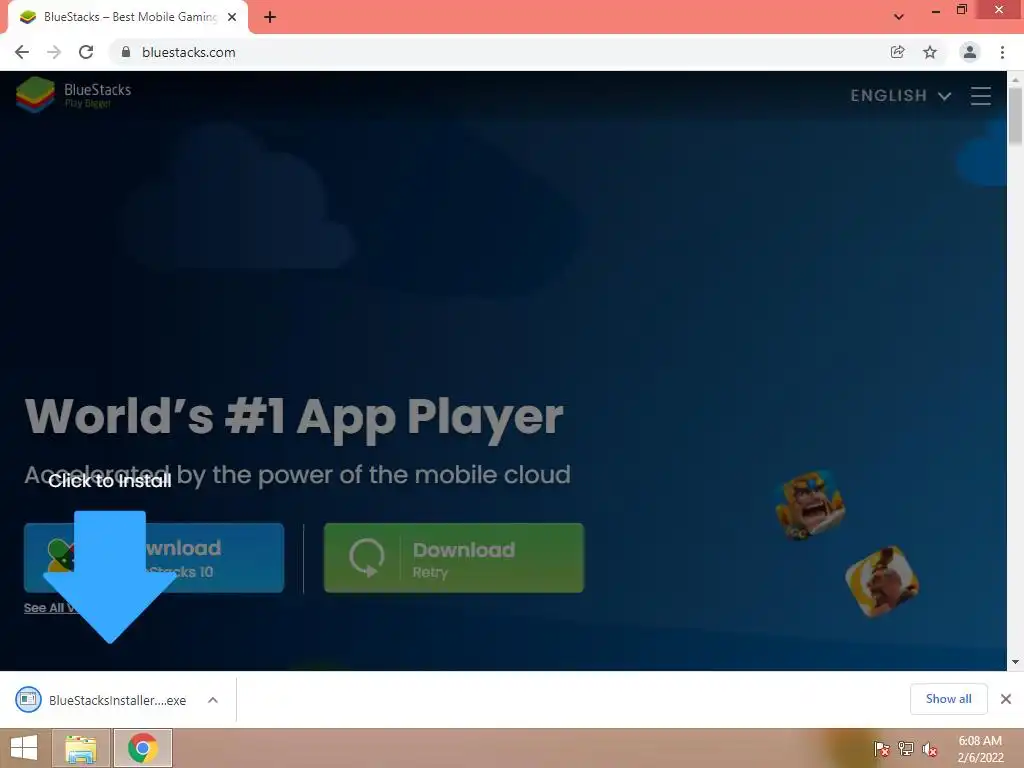Image resolution: width=1024 pixels, height=768 pixels.
Task: Click Show all downloads
Action: 948,699
